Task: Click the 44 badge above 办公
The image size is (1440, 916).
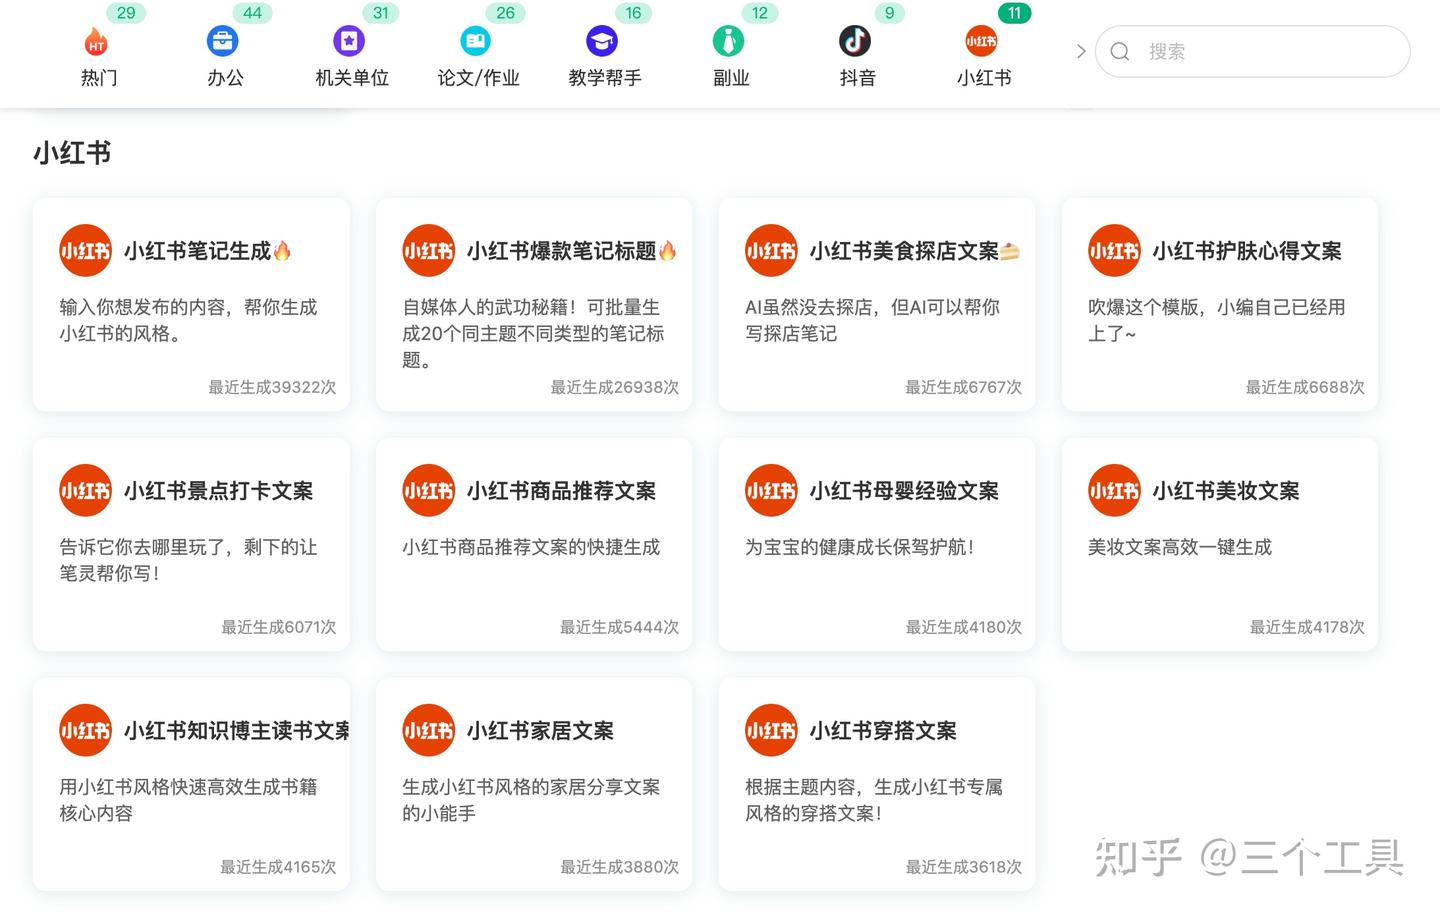Action: click(252, 13)
